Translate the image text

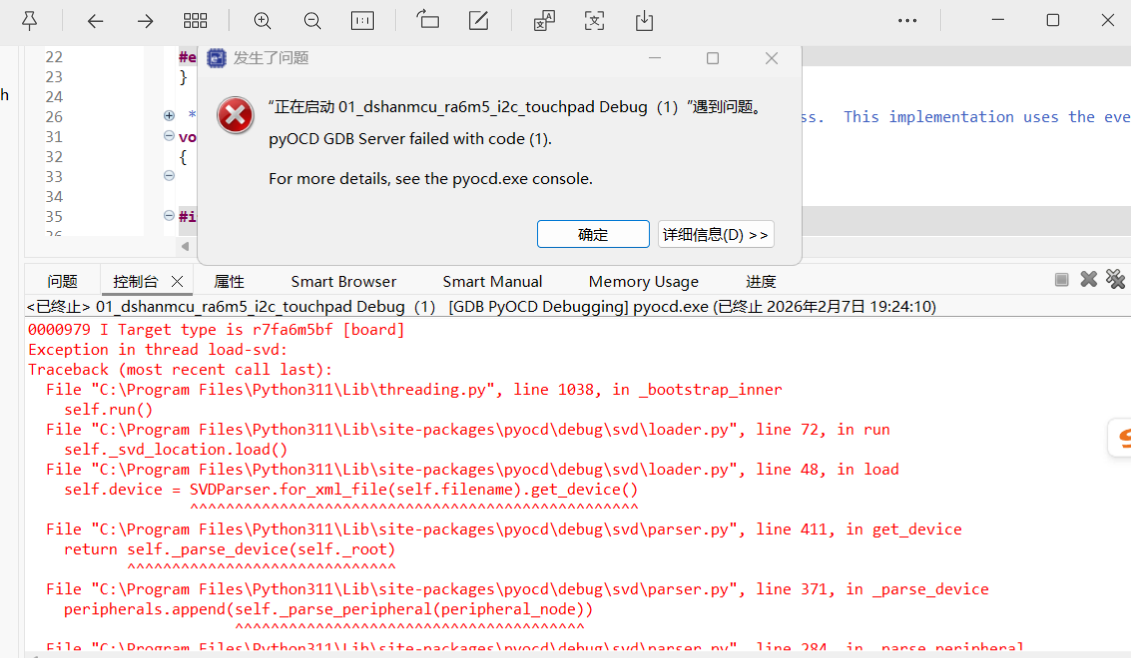click(544, 21)
